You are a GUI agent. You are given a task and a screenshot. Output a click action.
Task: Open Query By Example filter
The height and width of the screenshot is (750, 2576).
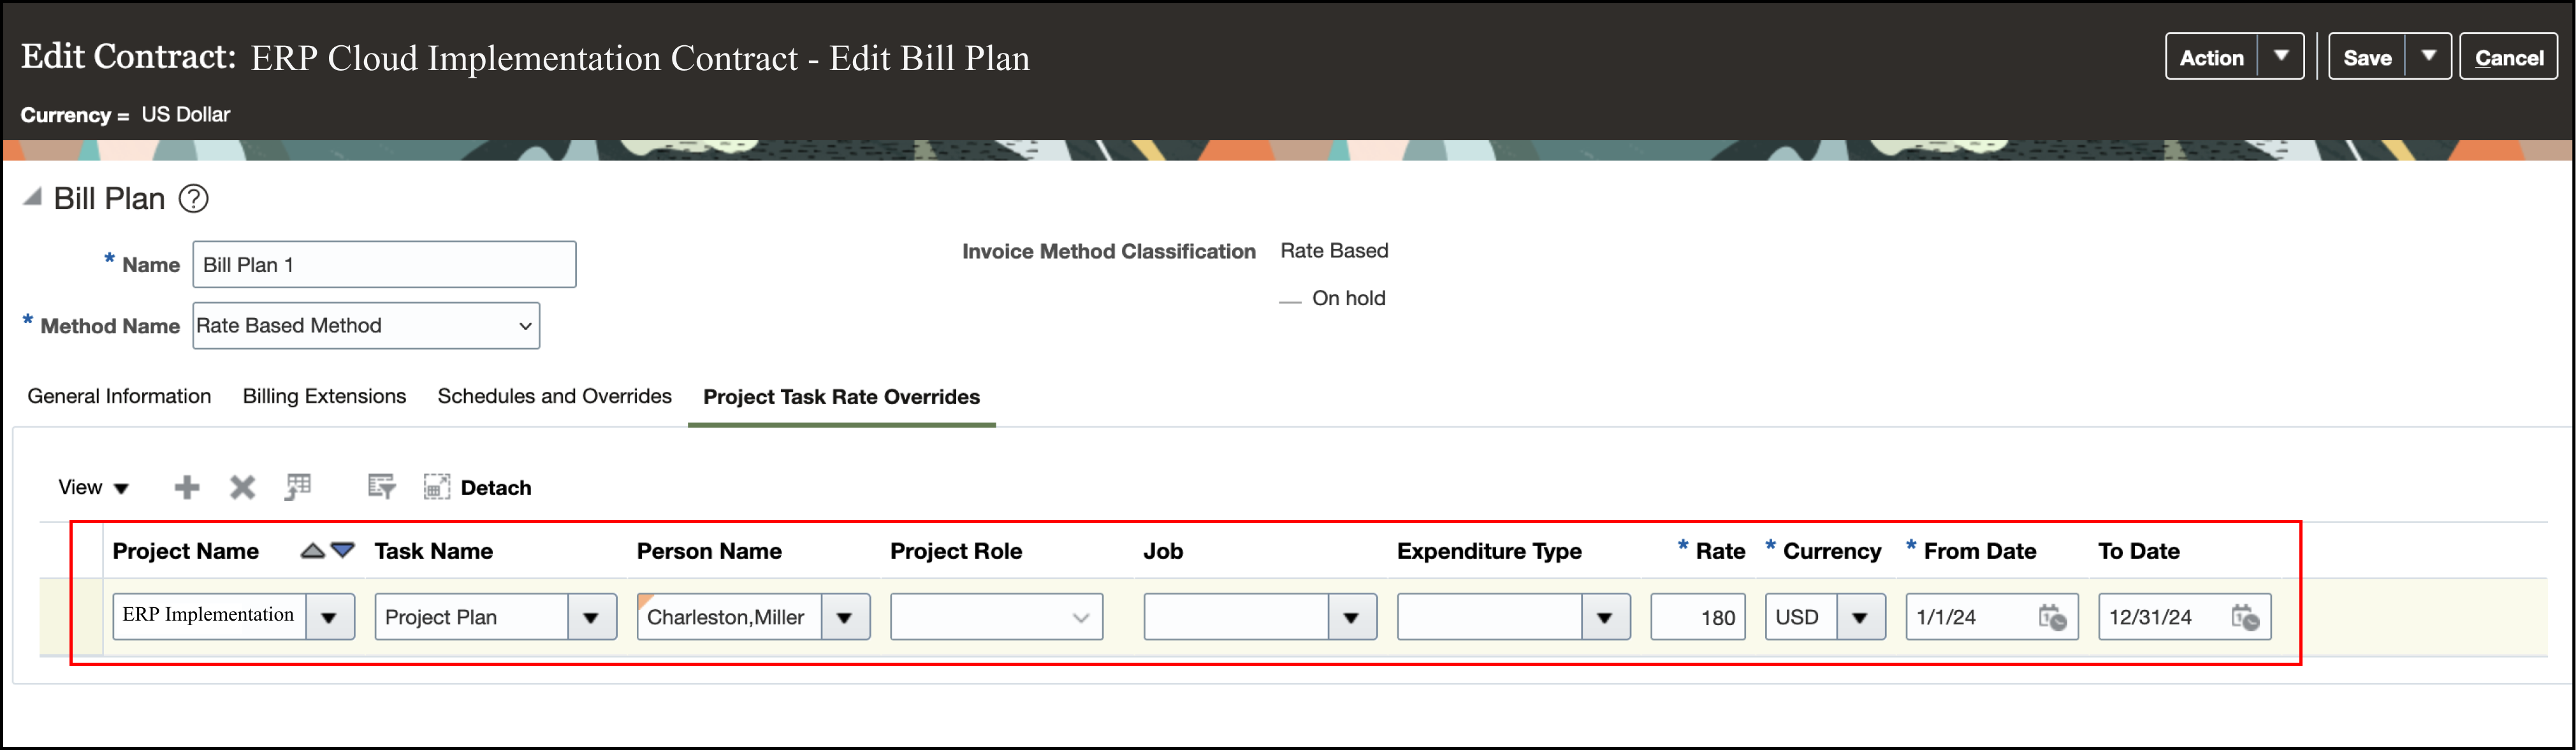pyautogui.click(x=380, y=487)
